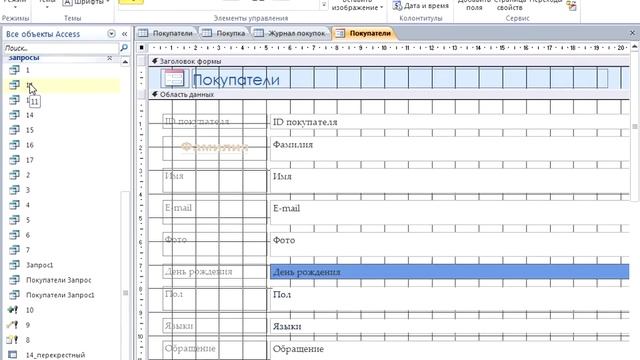Select the Фото bound control
640x360 pixels.
pyautogui.click(x=449, y=244)
